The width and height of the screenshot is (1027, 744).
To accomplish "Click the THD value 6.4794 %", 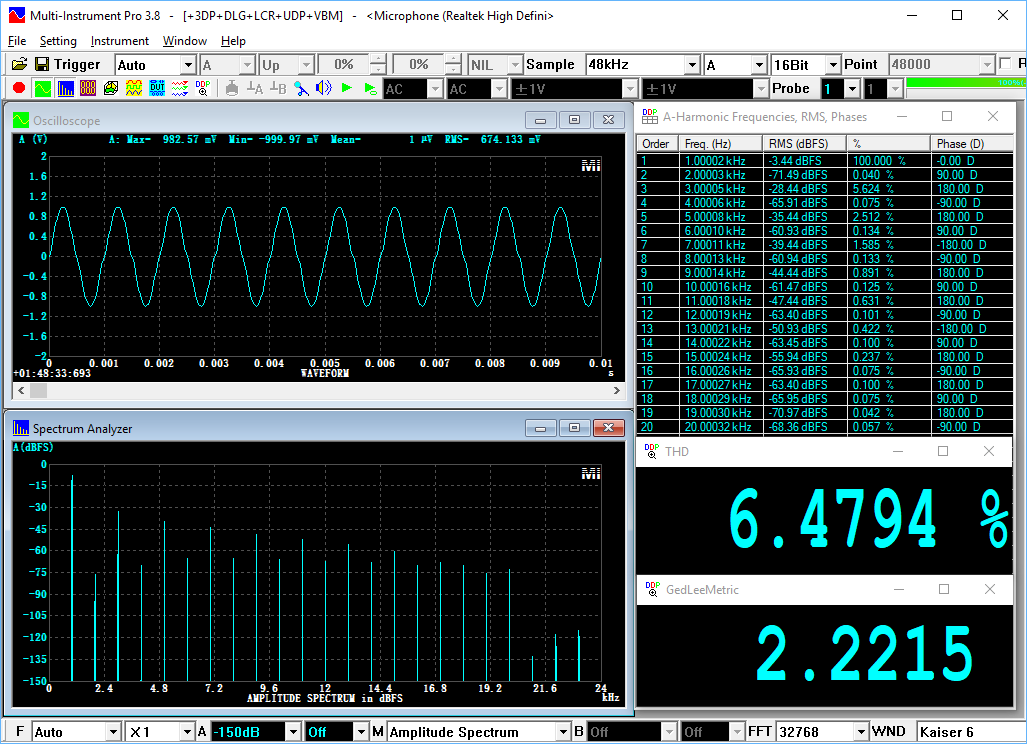I will tap(868, 519).
